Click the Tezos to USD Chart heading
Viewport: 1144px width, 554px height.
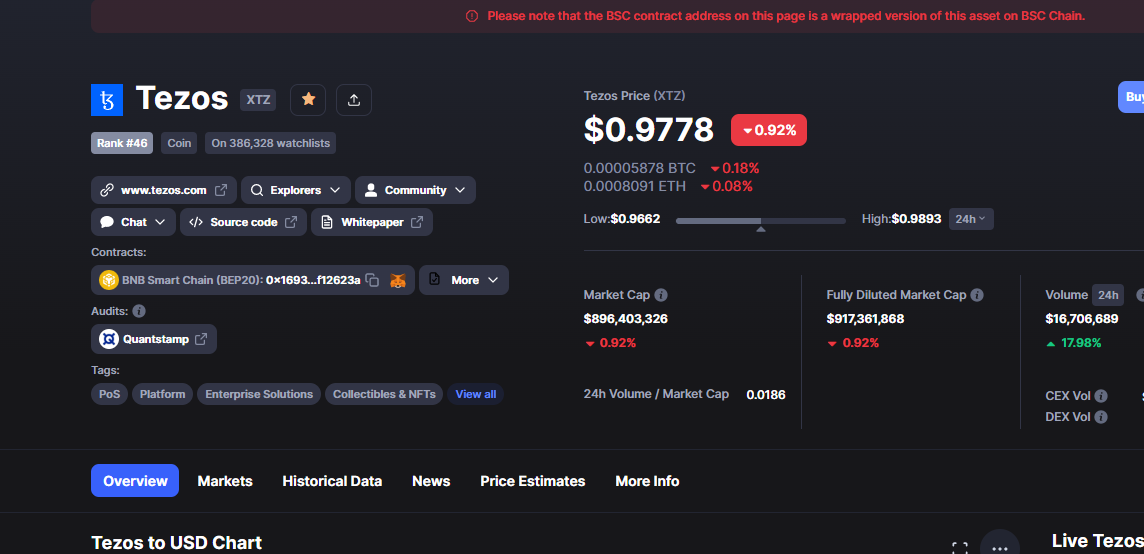click(x=177, y=543)
